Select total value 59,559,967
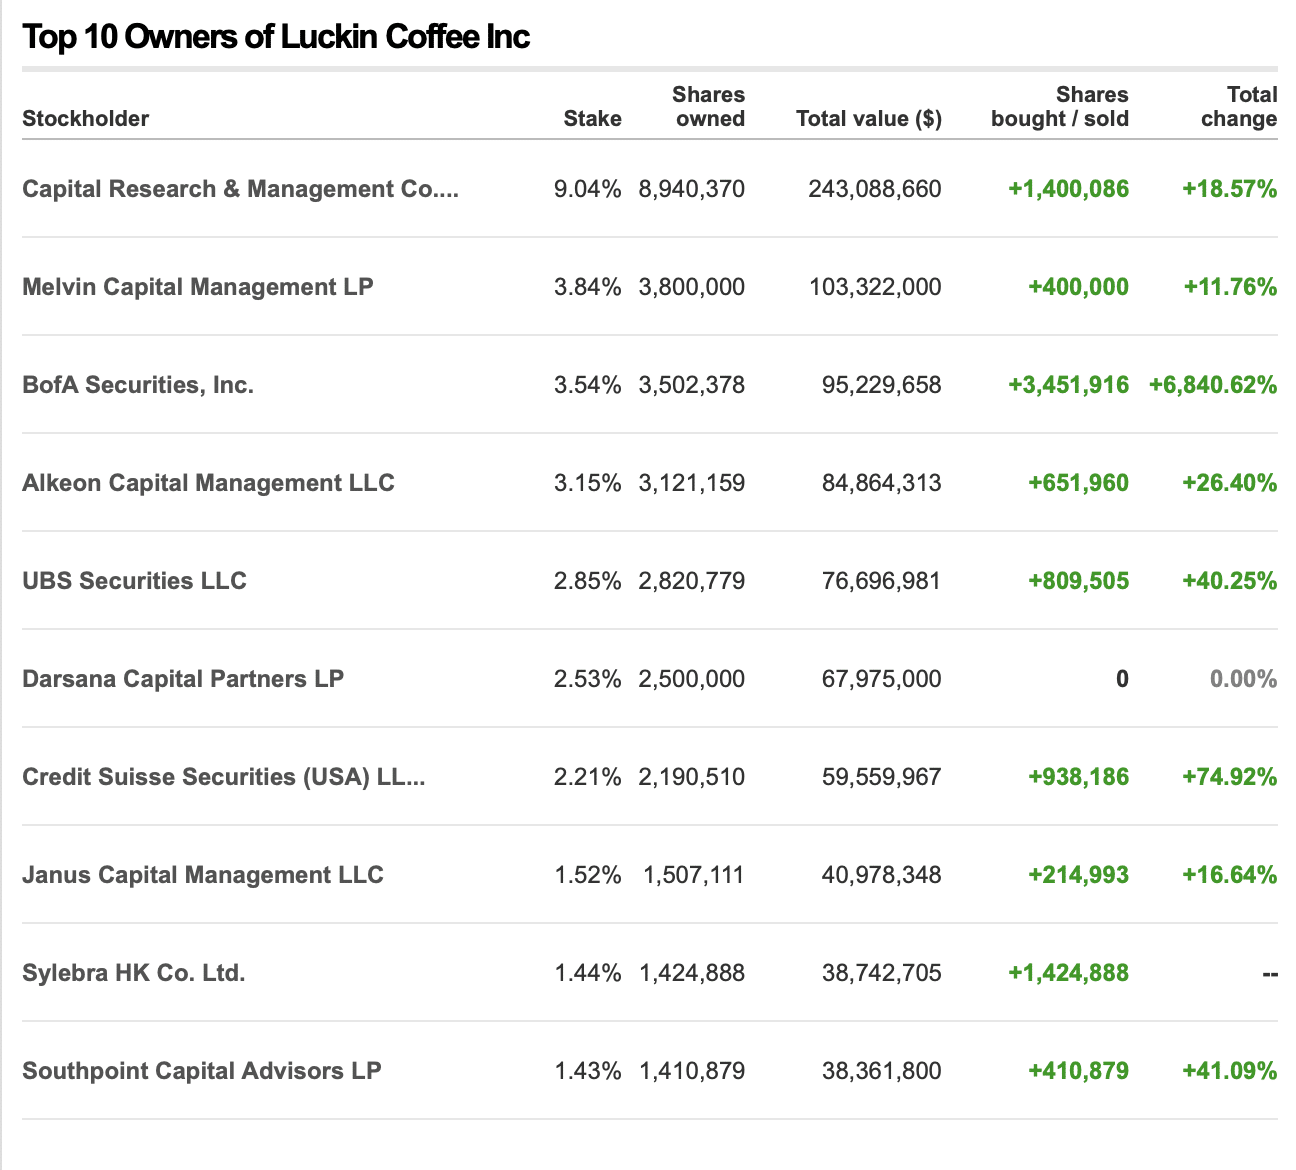 tap(882, 777)
